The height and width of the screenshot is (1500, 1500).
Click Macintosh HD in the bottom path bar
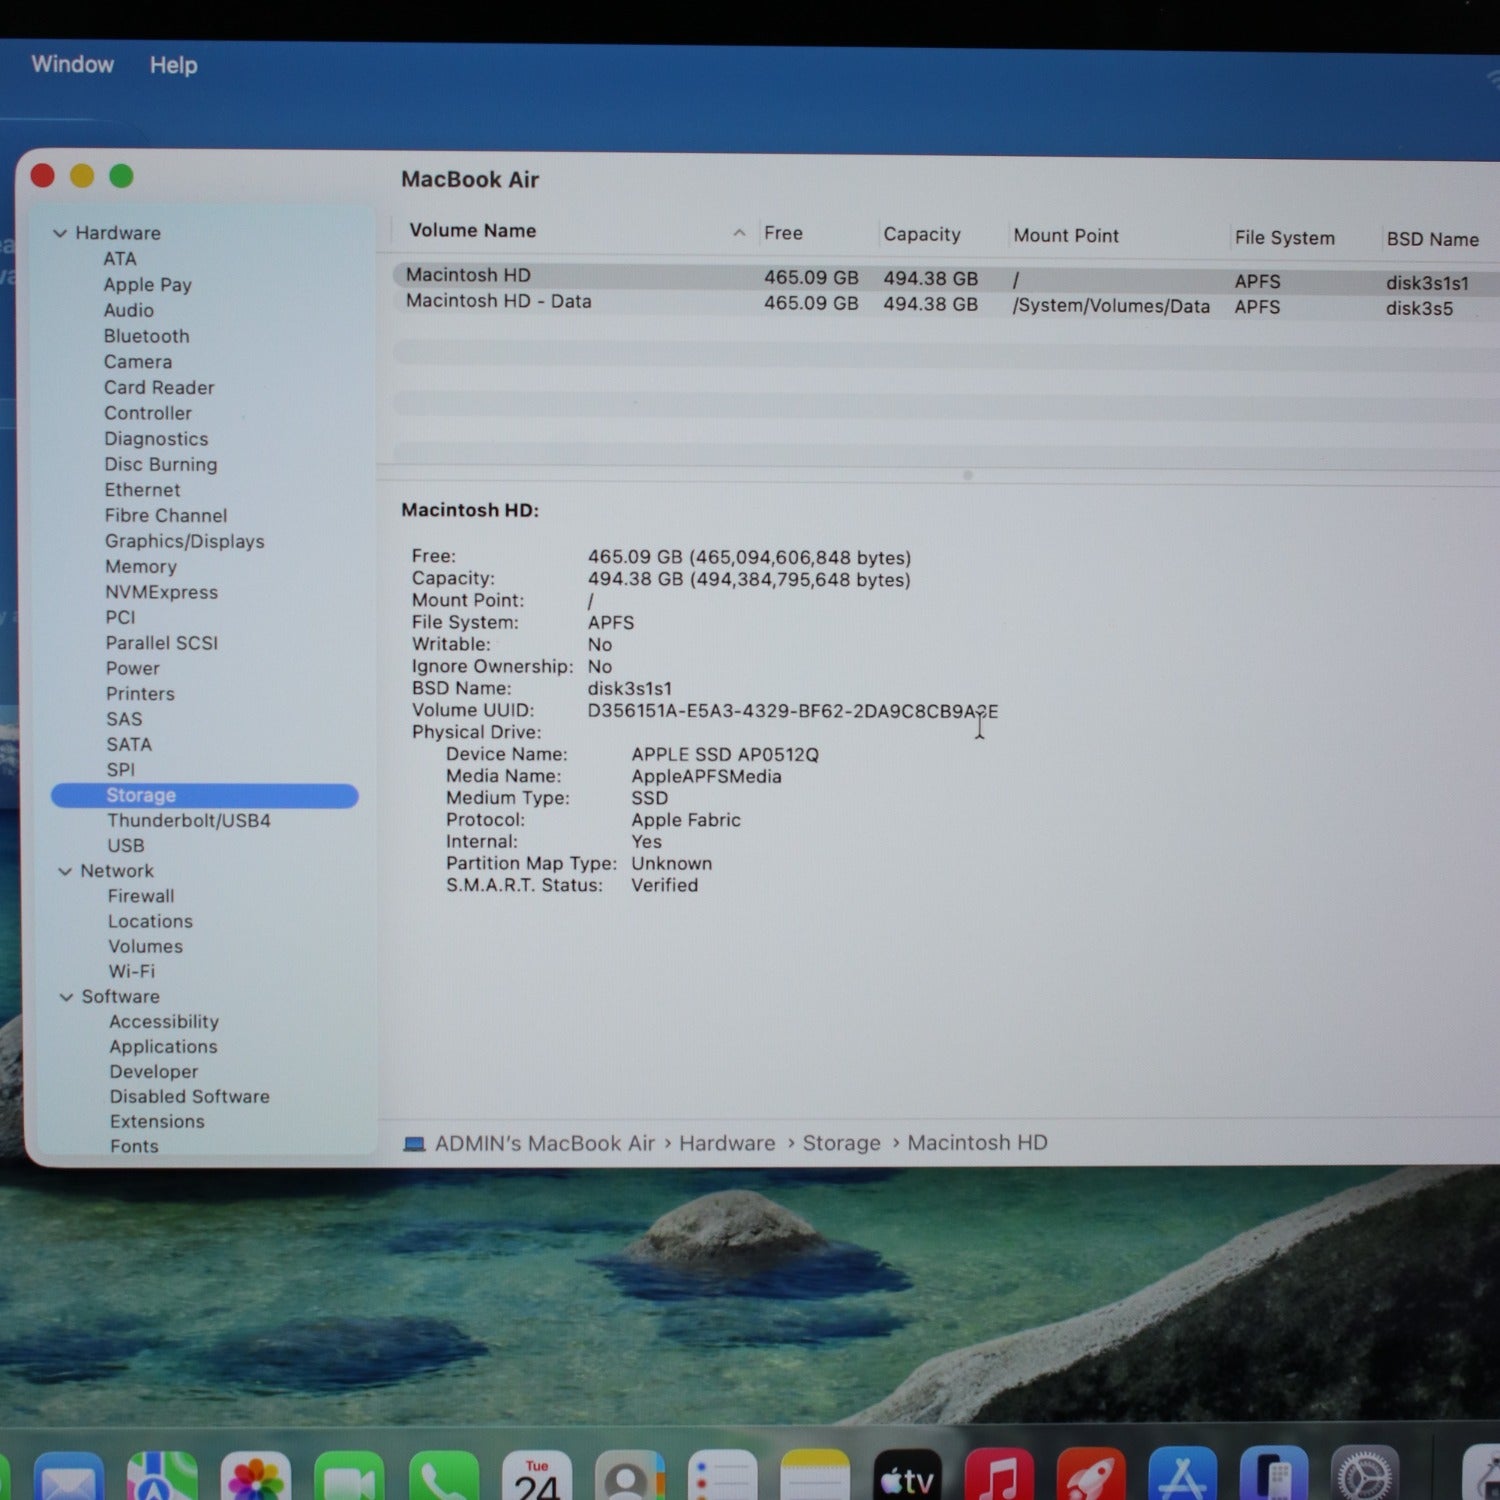(977, 1142)
